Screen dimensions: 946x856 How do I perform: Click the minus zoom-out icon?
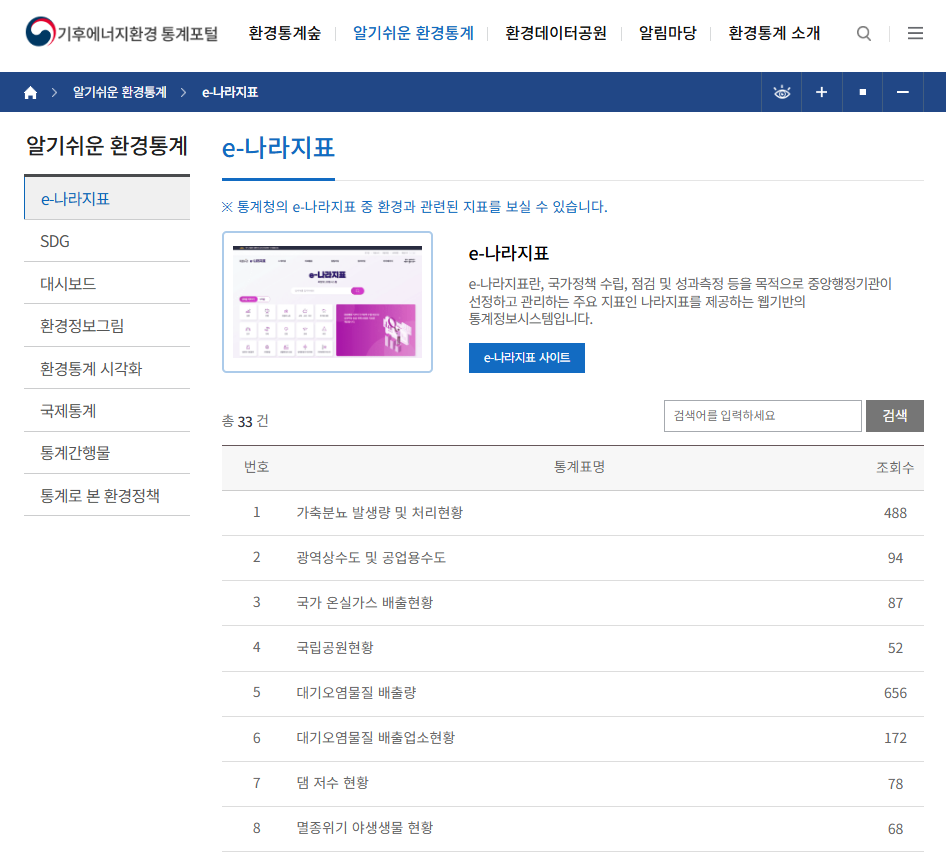point(903,92)
